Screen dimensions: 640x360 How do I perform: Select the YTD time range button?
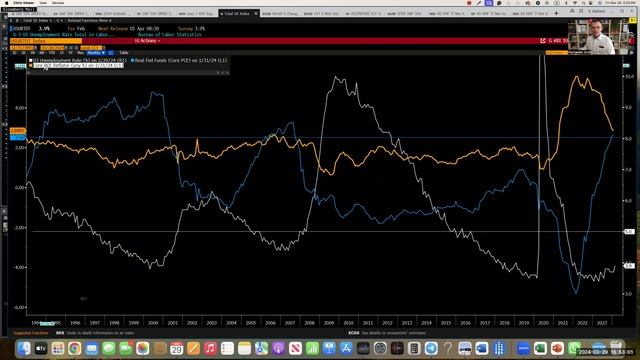coord(52,53)
